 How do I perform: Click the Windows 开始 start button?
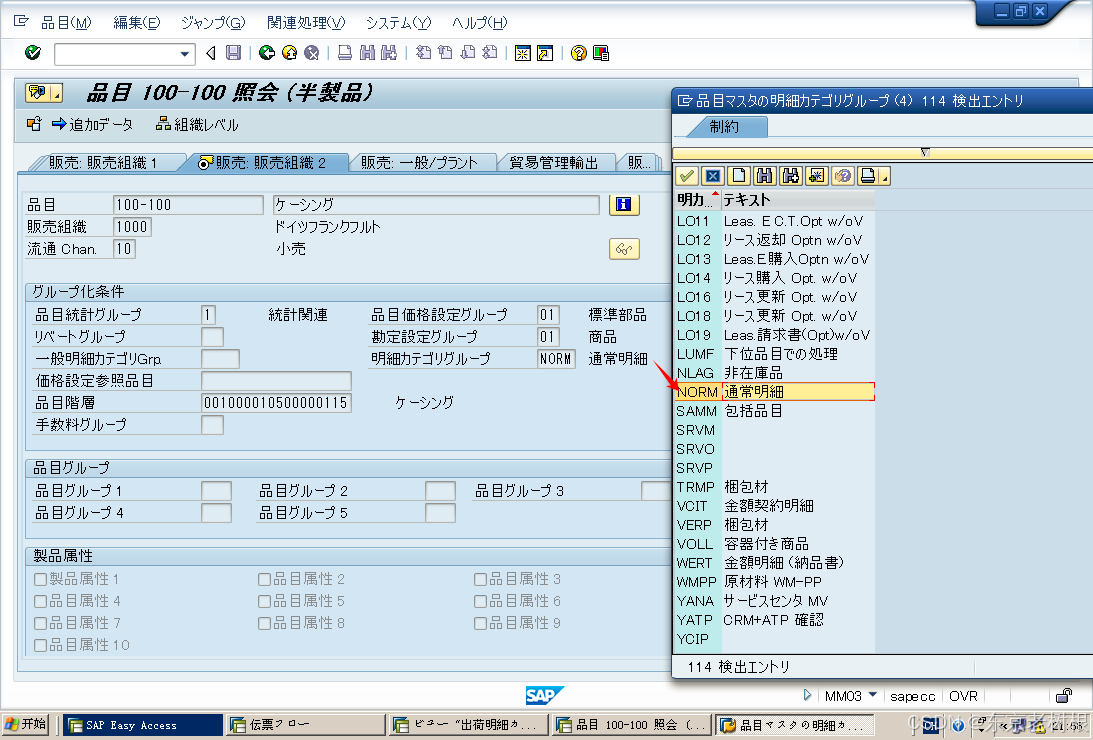tap(25, 725)
